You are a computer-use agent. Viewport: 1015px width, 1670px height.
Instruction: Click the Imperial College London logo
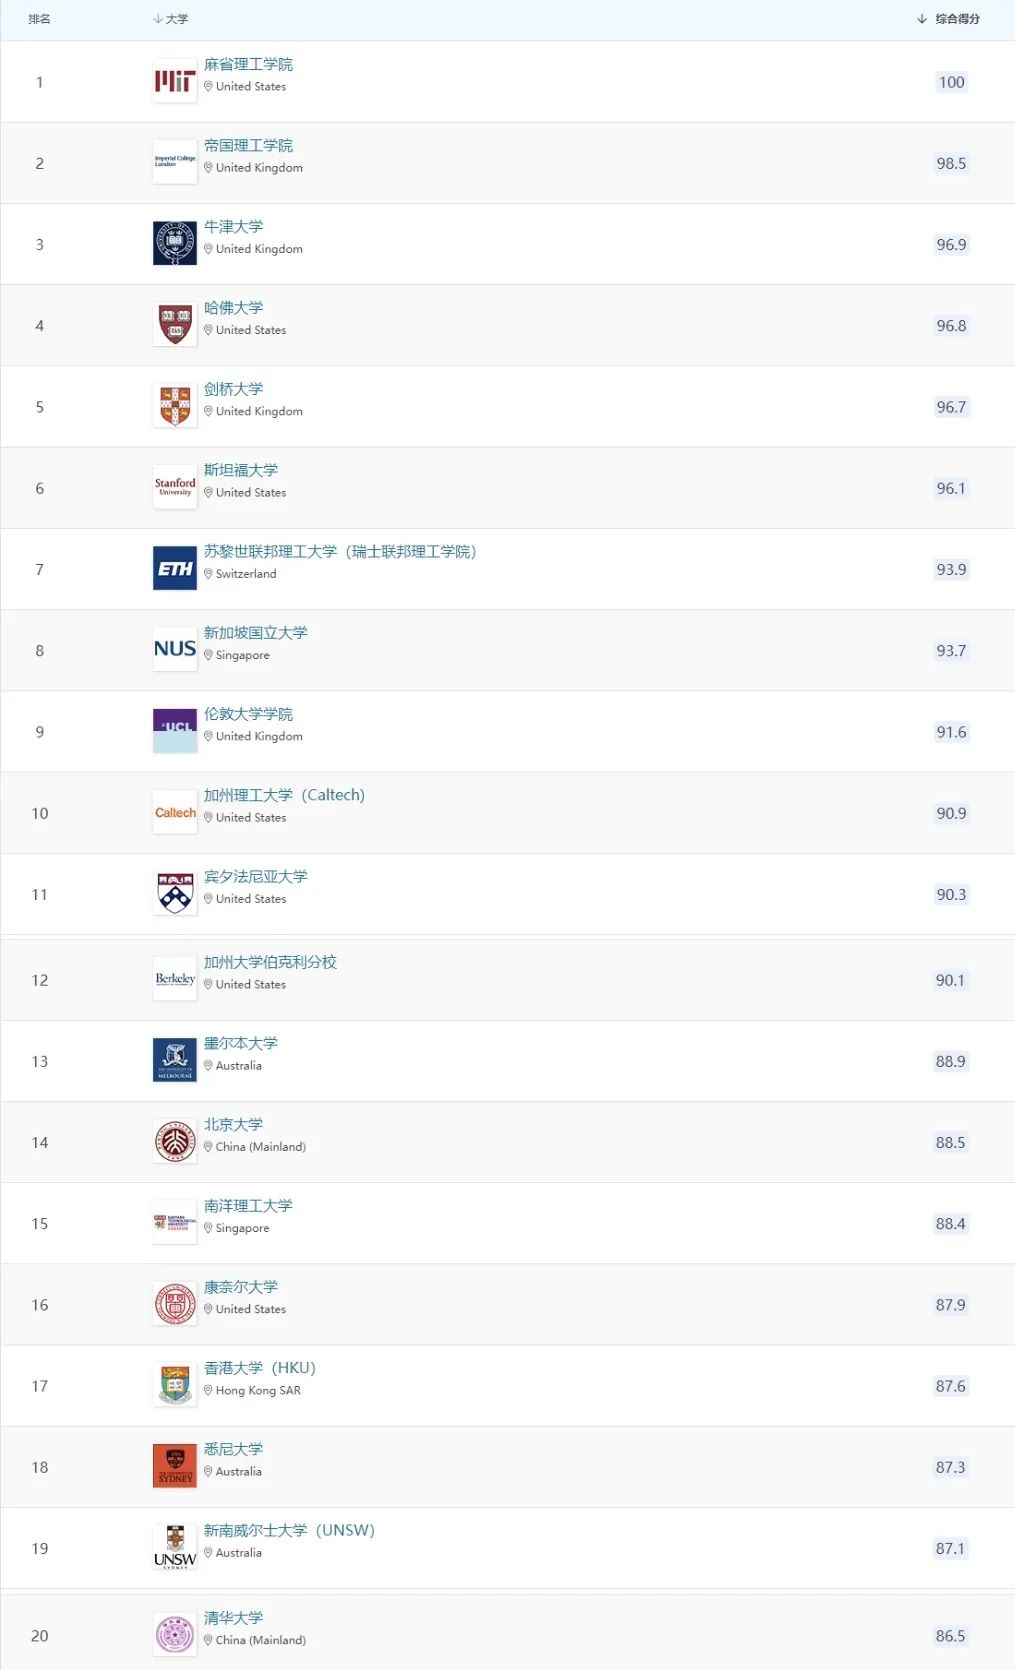tap(175, 163)
